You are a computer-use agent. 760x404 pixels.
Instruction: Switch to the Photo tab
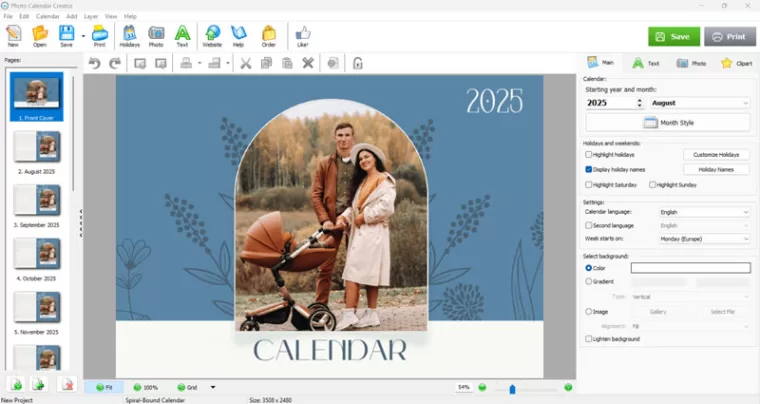(x=691, y=63)
